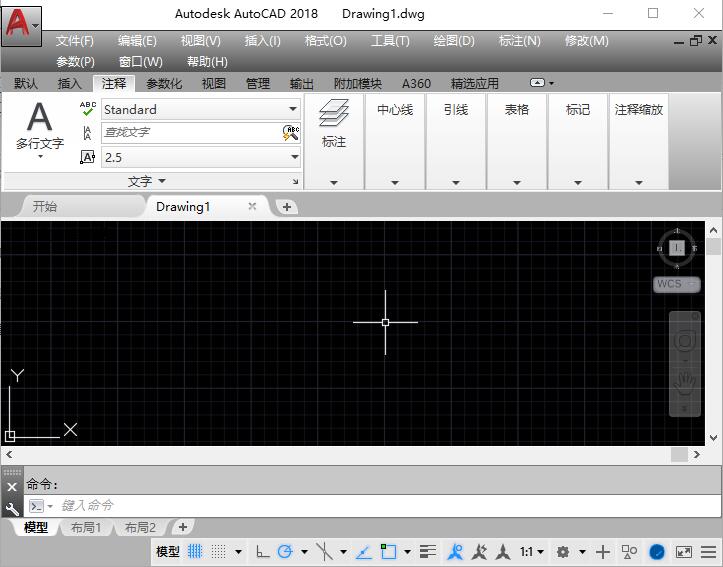Expand the 文字 panel title
The image size is (723, 567).
click(147, 181)
